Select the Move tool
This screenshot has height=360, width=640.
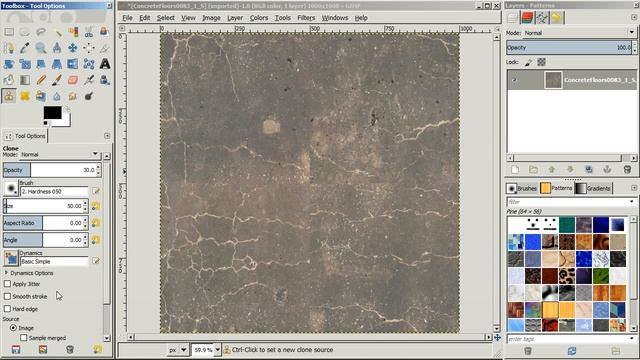pyautogui.click(x=73, y=48)
